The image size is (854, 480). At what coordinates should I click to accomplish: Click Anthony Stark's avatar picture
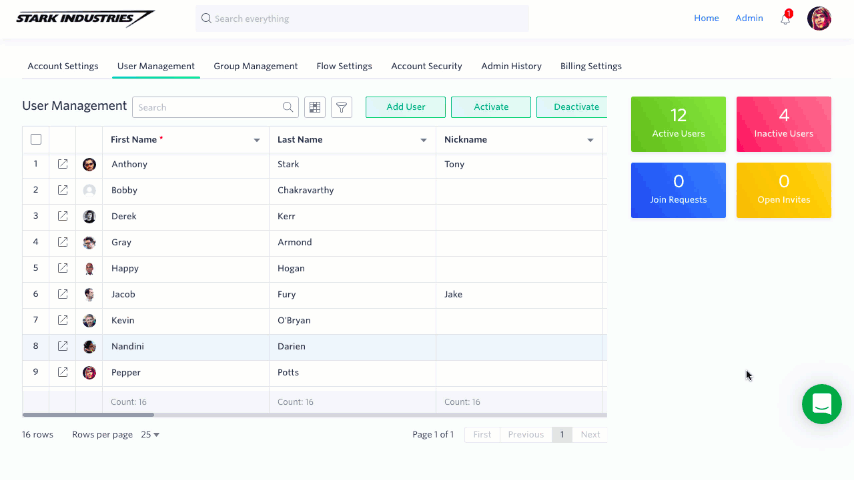pos(89,165)
